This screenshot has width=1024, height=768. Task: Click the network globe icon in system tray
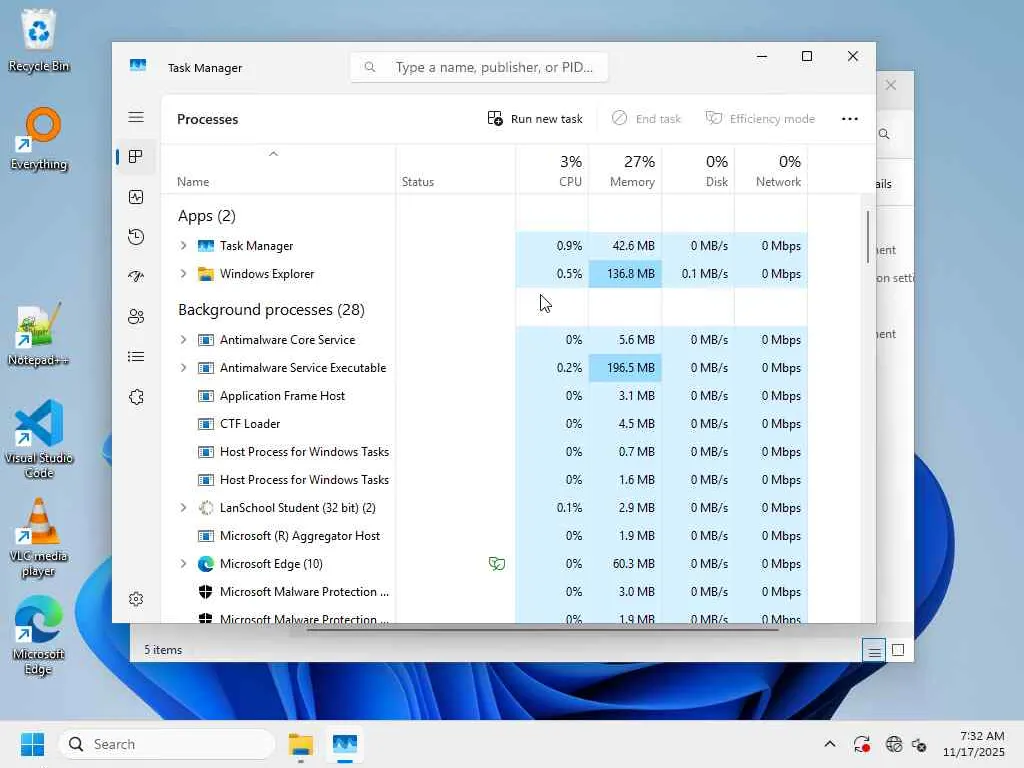(893, 744)
